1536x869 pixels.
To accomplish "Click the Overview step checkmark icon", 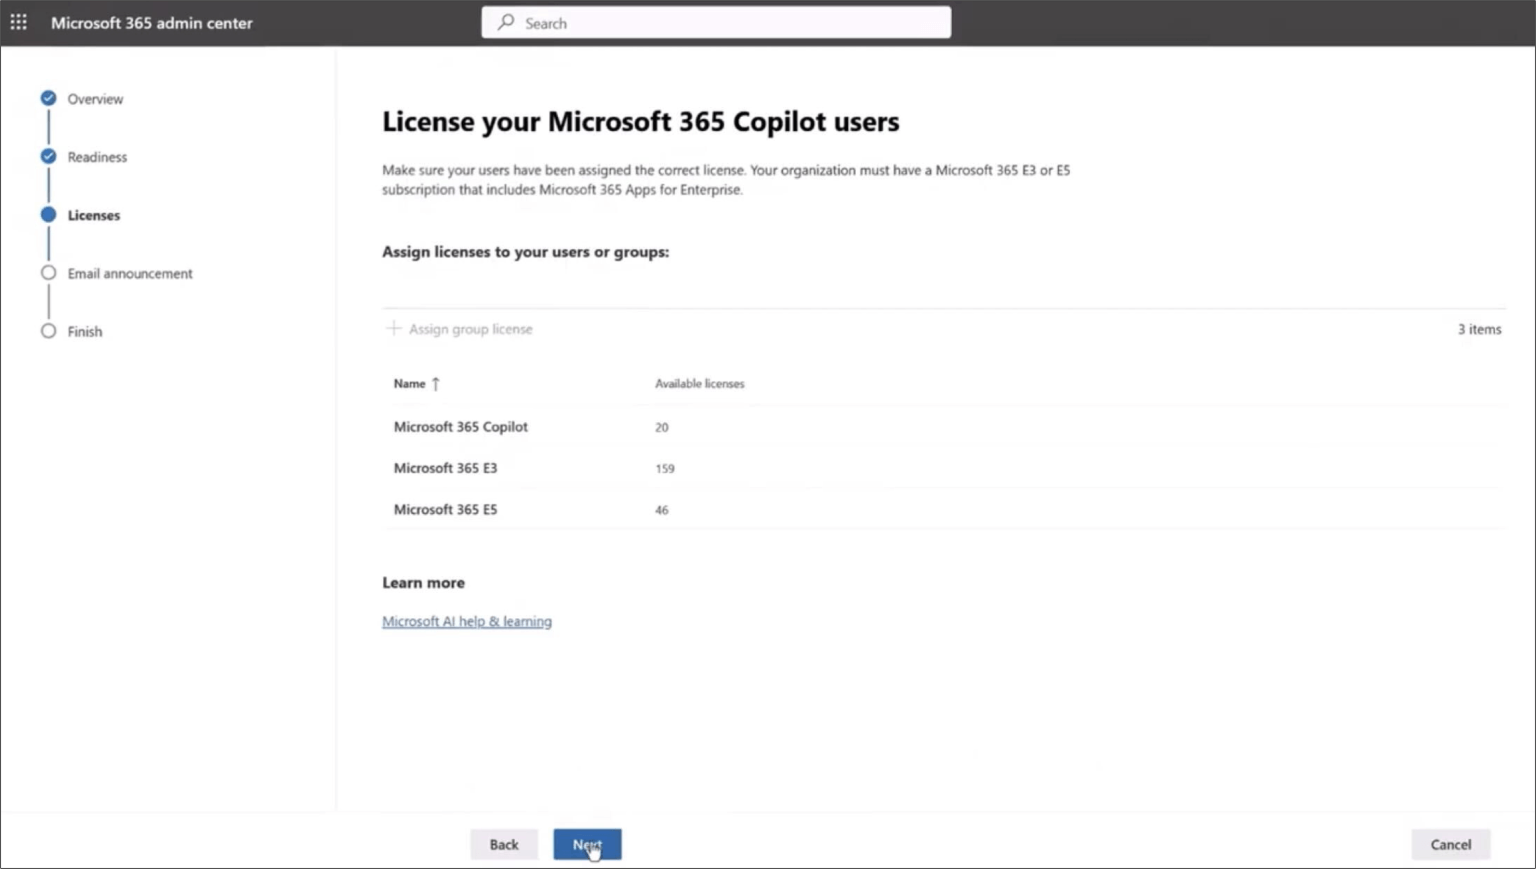I will (47, 98).
